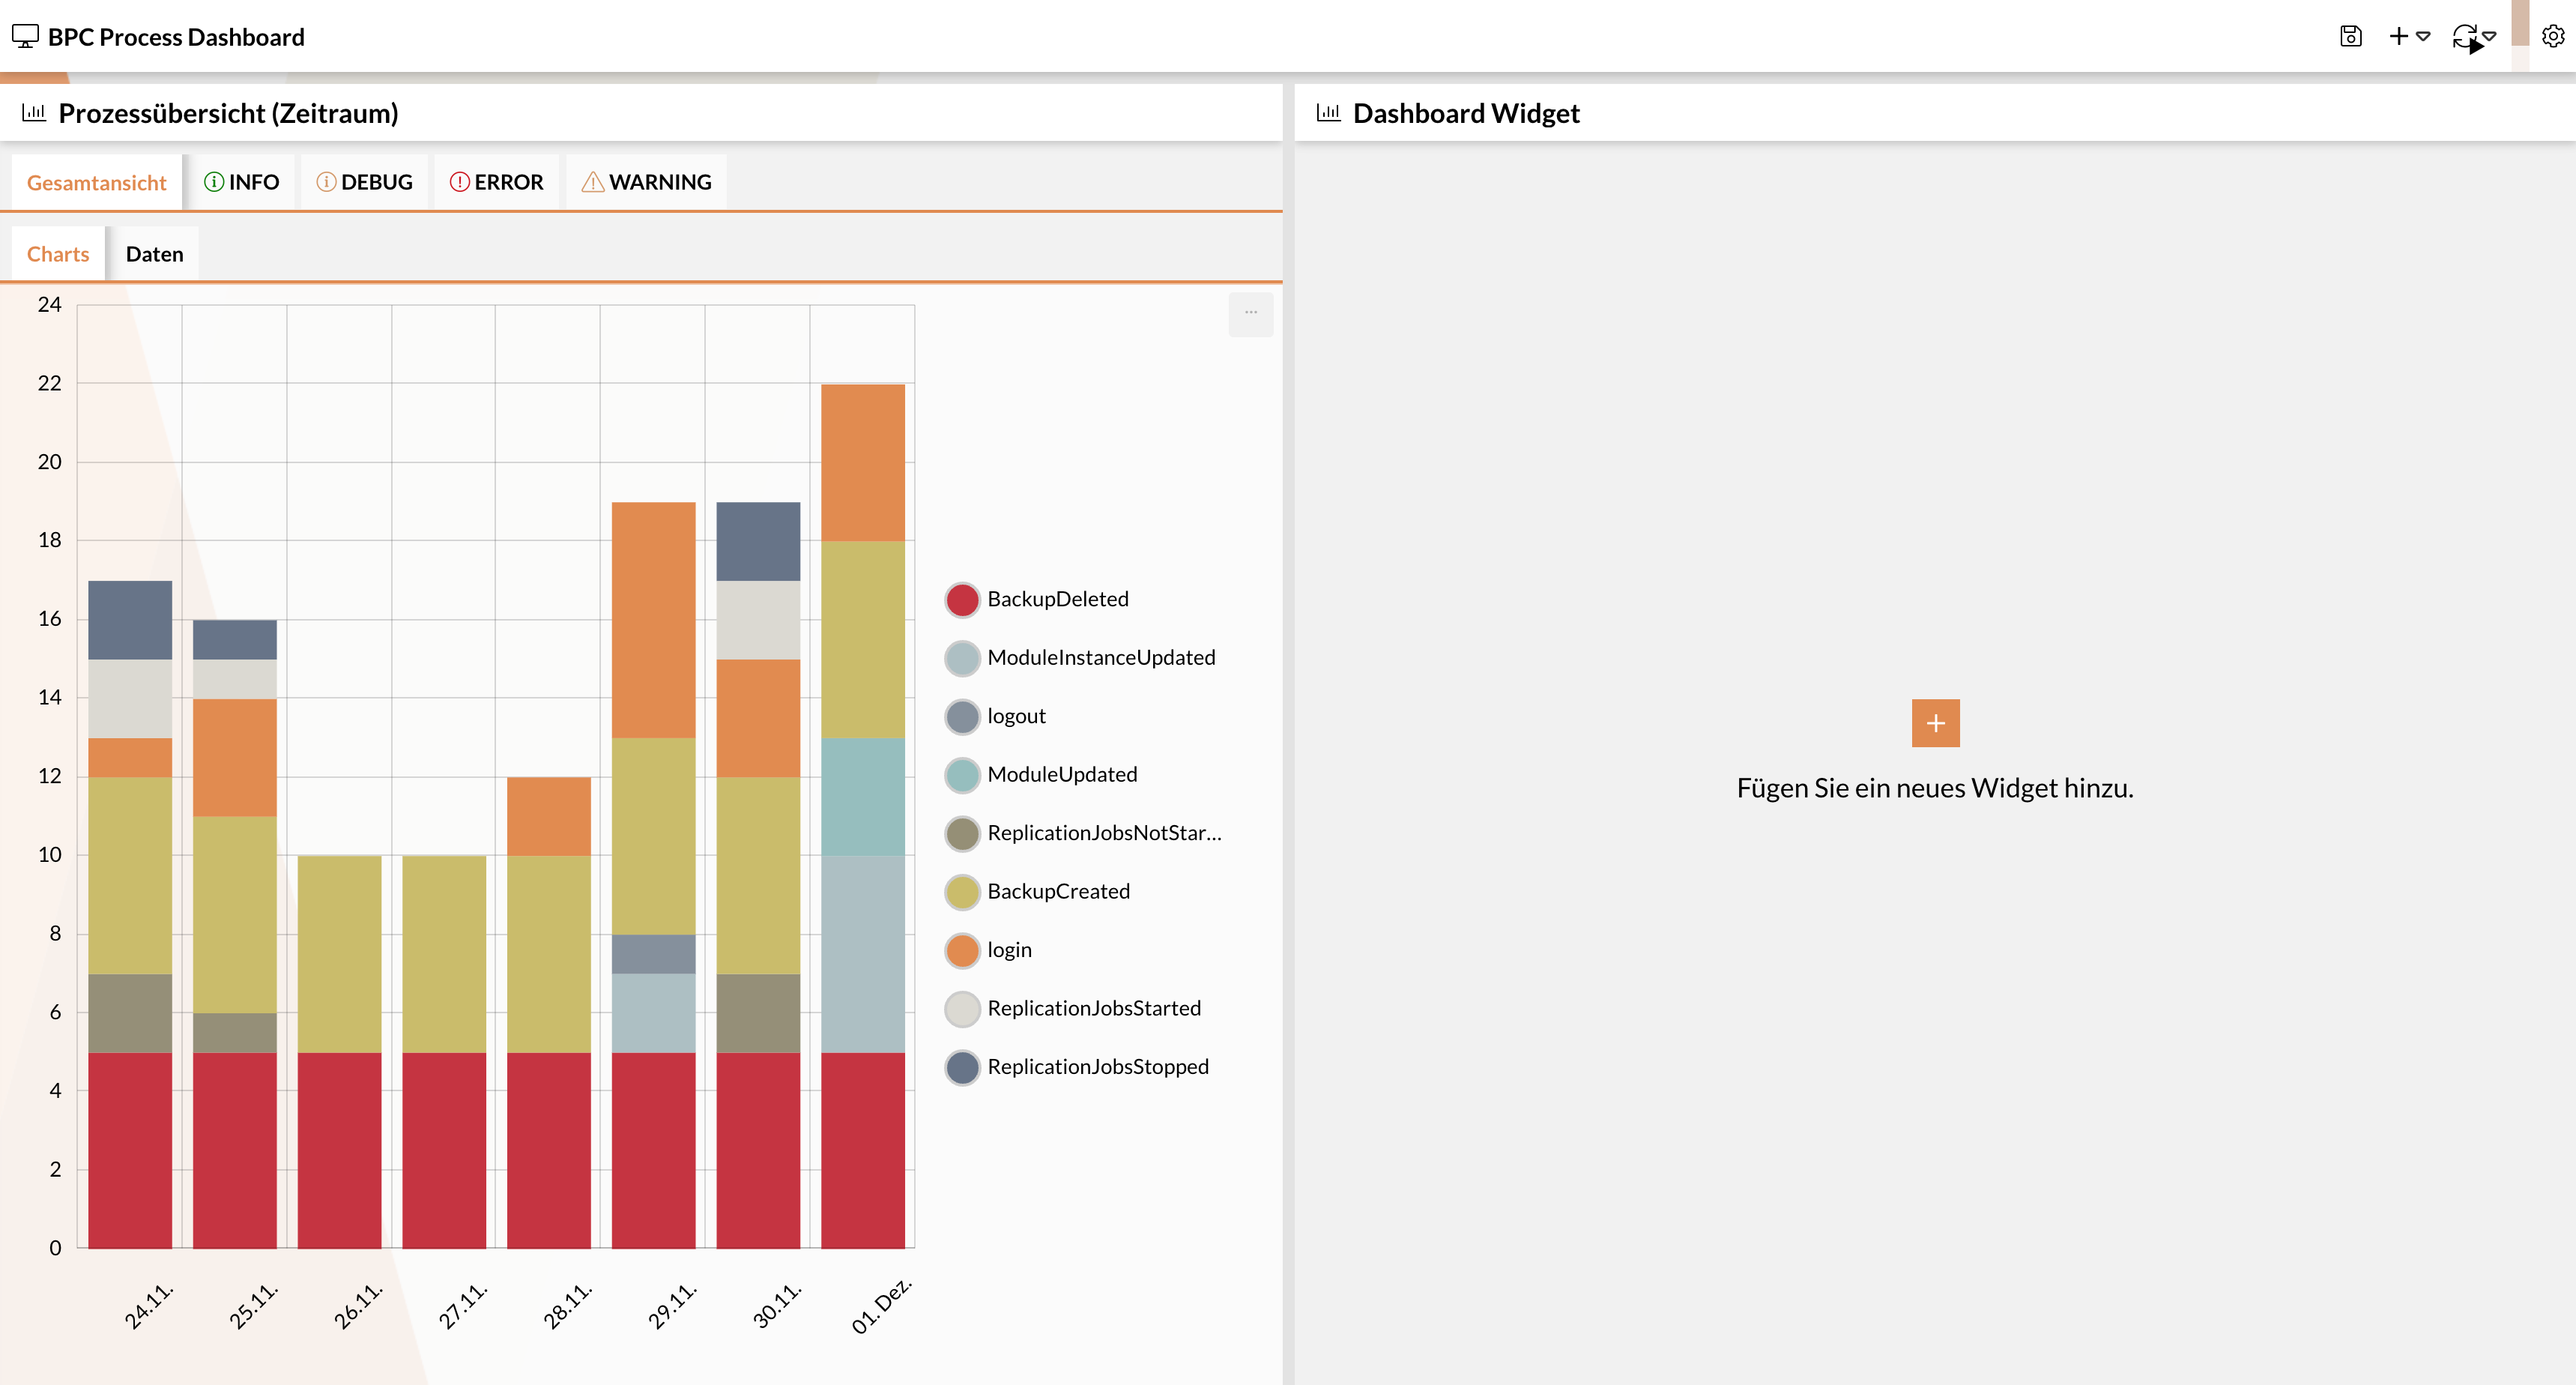Switch to the Daten tab

tap(154, 254)
